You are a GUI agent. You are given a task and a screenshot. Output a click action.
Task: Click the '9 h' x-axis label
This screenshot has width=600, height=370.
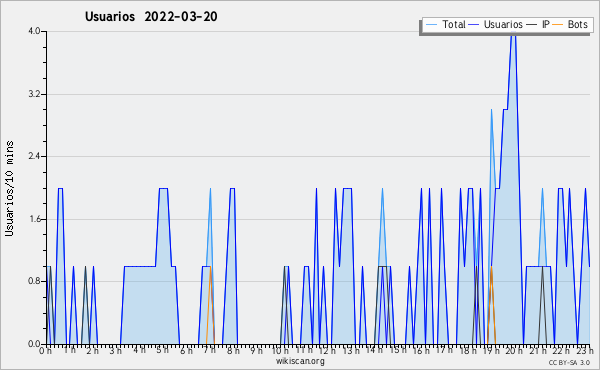pos(257,351)
